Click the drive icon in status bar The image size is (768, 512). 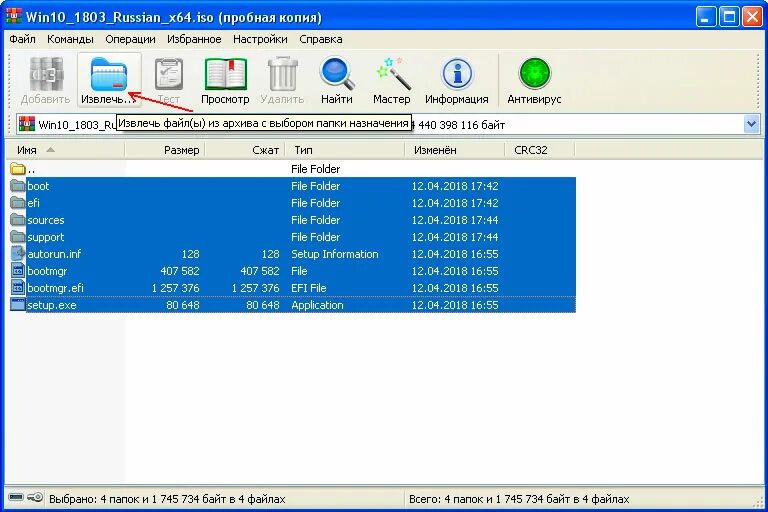point(16,498)
